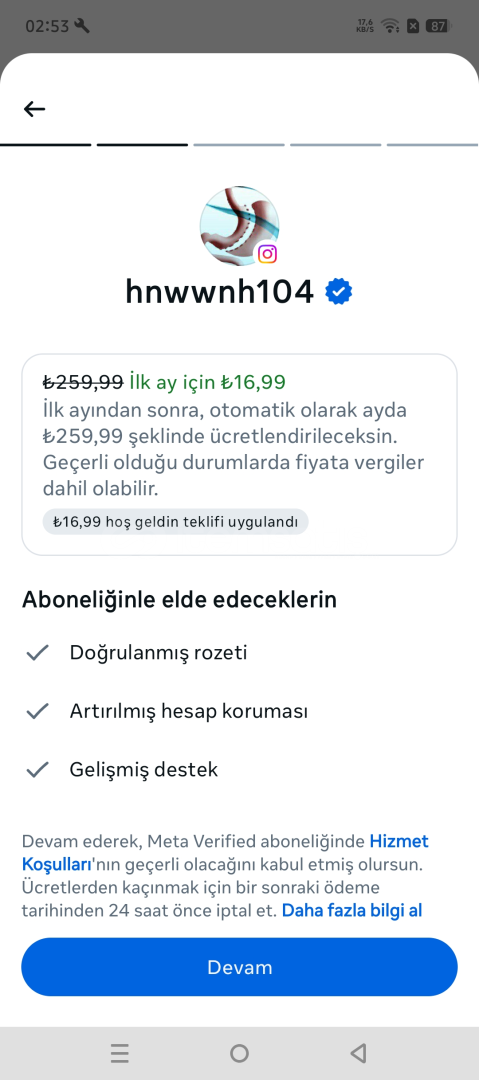Tap the ₺16,99 hoş geldin teklifi chip

click(175, 521)
